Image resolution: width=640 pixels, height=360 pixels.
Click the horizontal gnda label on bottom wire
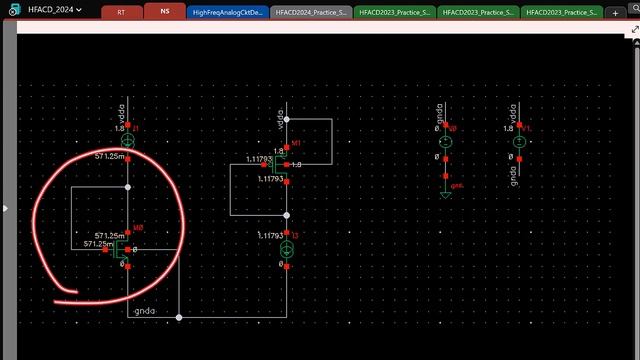pyautogui.click(x=144, y=311)
